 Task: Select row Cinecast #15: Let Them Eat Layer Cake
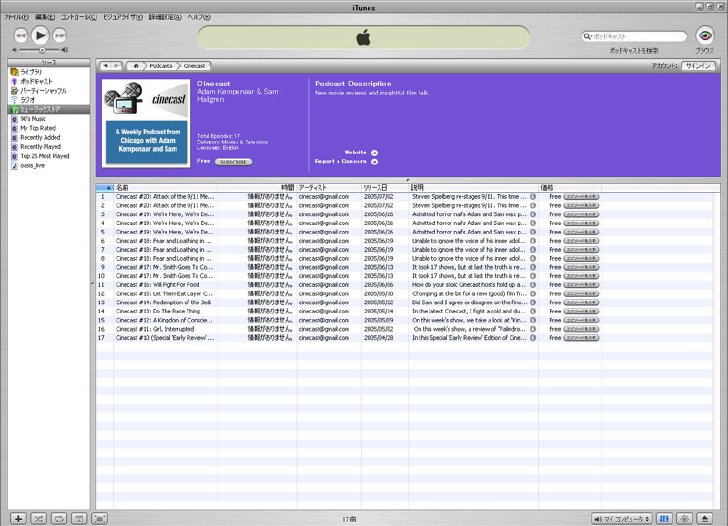(x=404, y=294)
